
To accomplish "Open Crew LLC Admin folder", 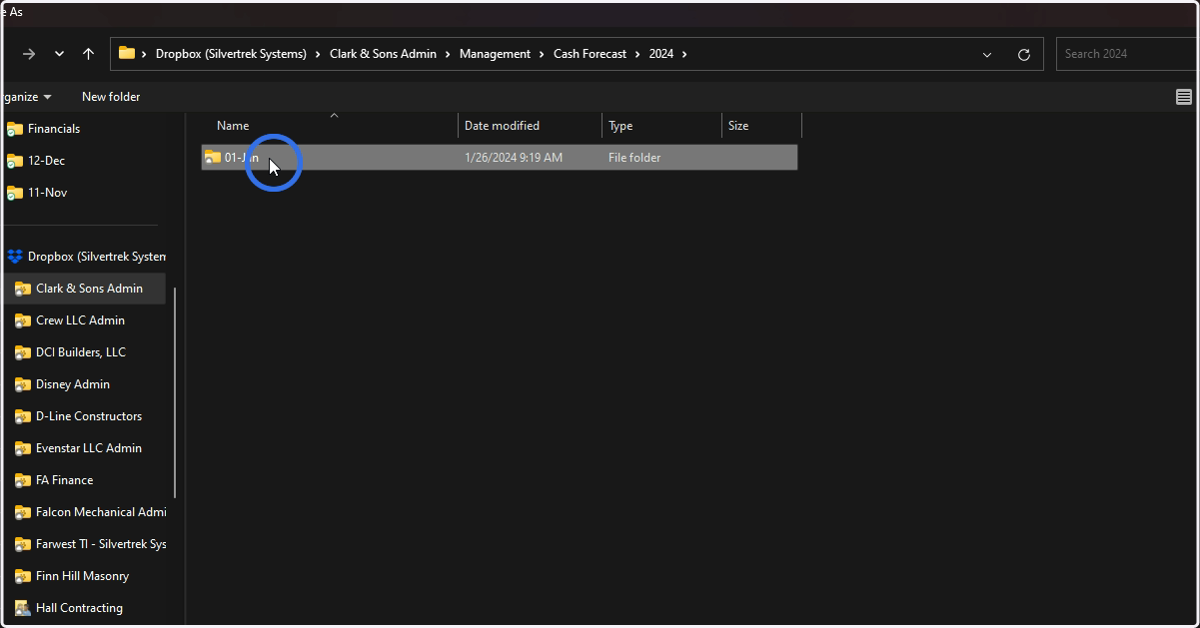I will point(80,321).
